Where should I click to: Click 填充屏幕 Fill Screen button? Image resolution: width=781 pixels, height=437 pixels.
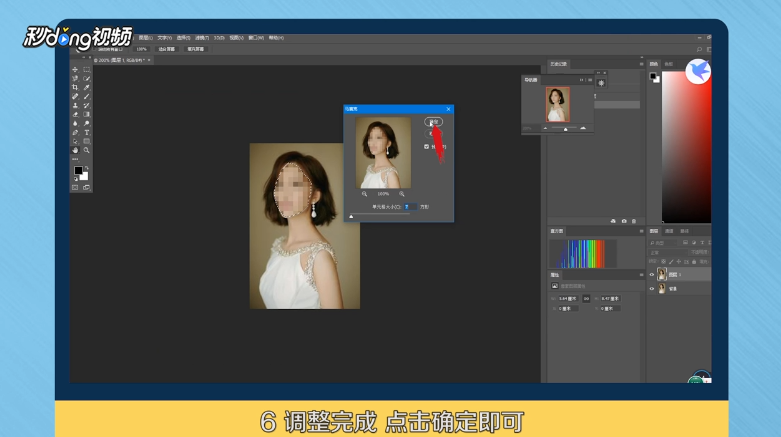196,49
